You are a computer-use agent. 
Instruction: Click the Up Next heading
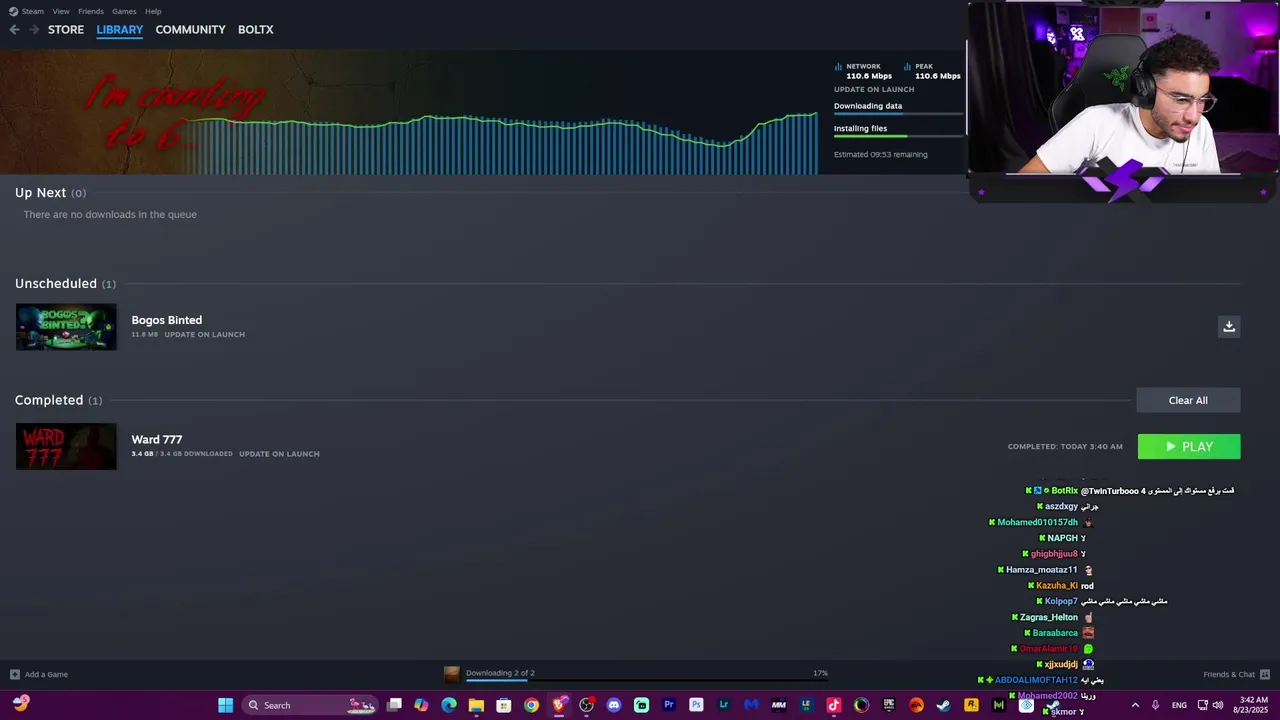pyautogui.click(x=41, y=193)
